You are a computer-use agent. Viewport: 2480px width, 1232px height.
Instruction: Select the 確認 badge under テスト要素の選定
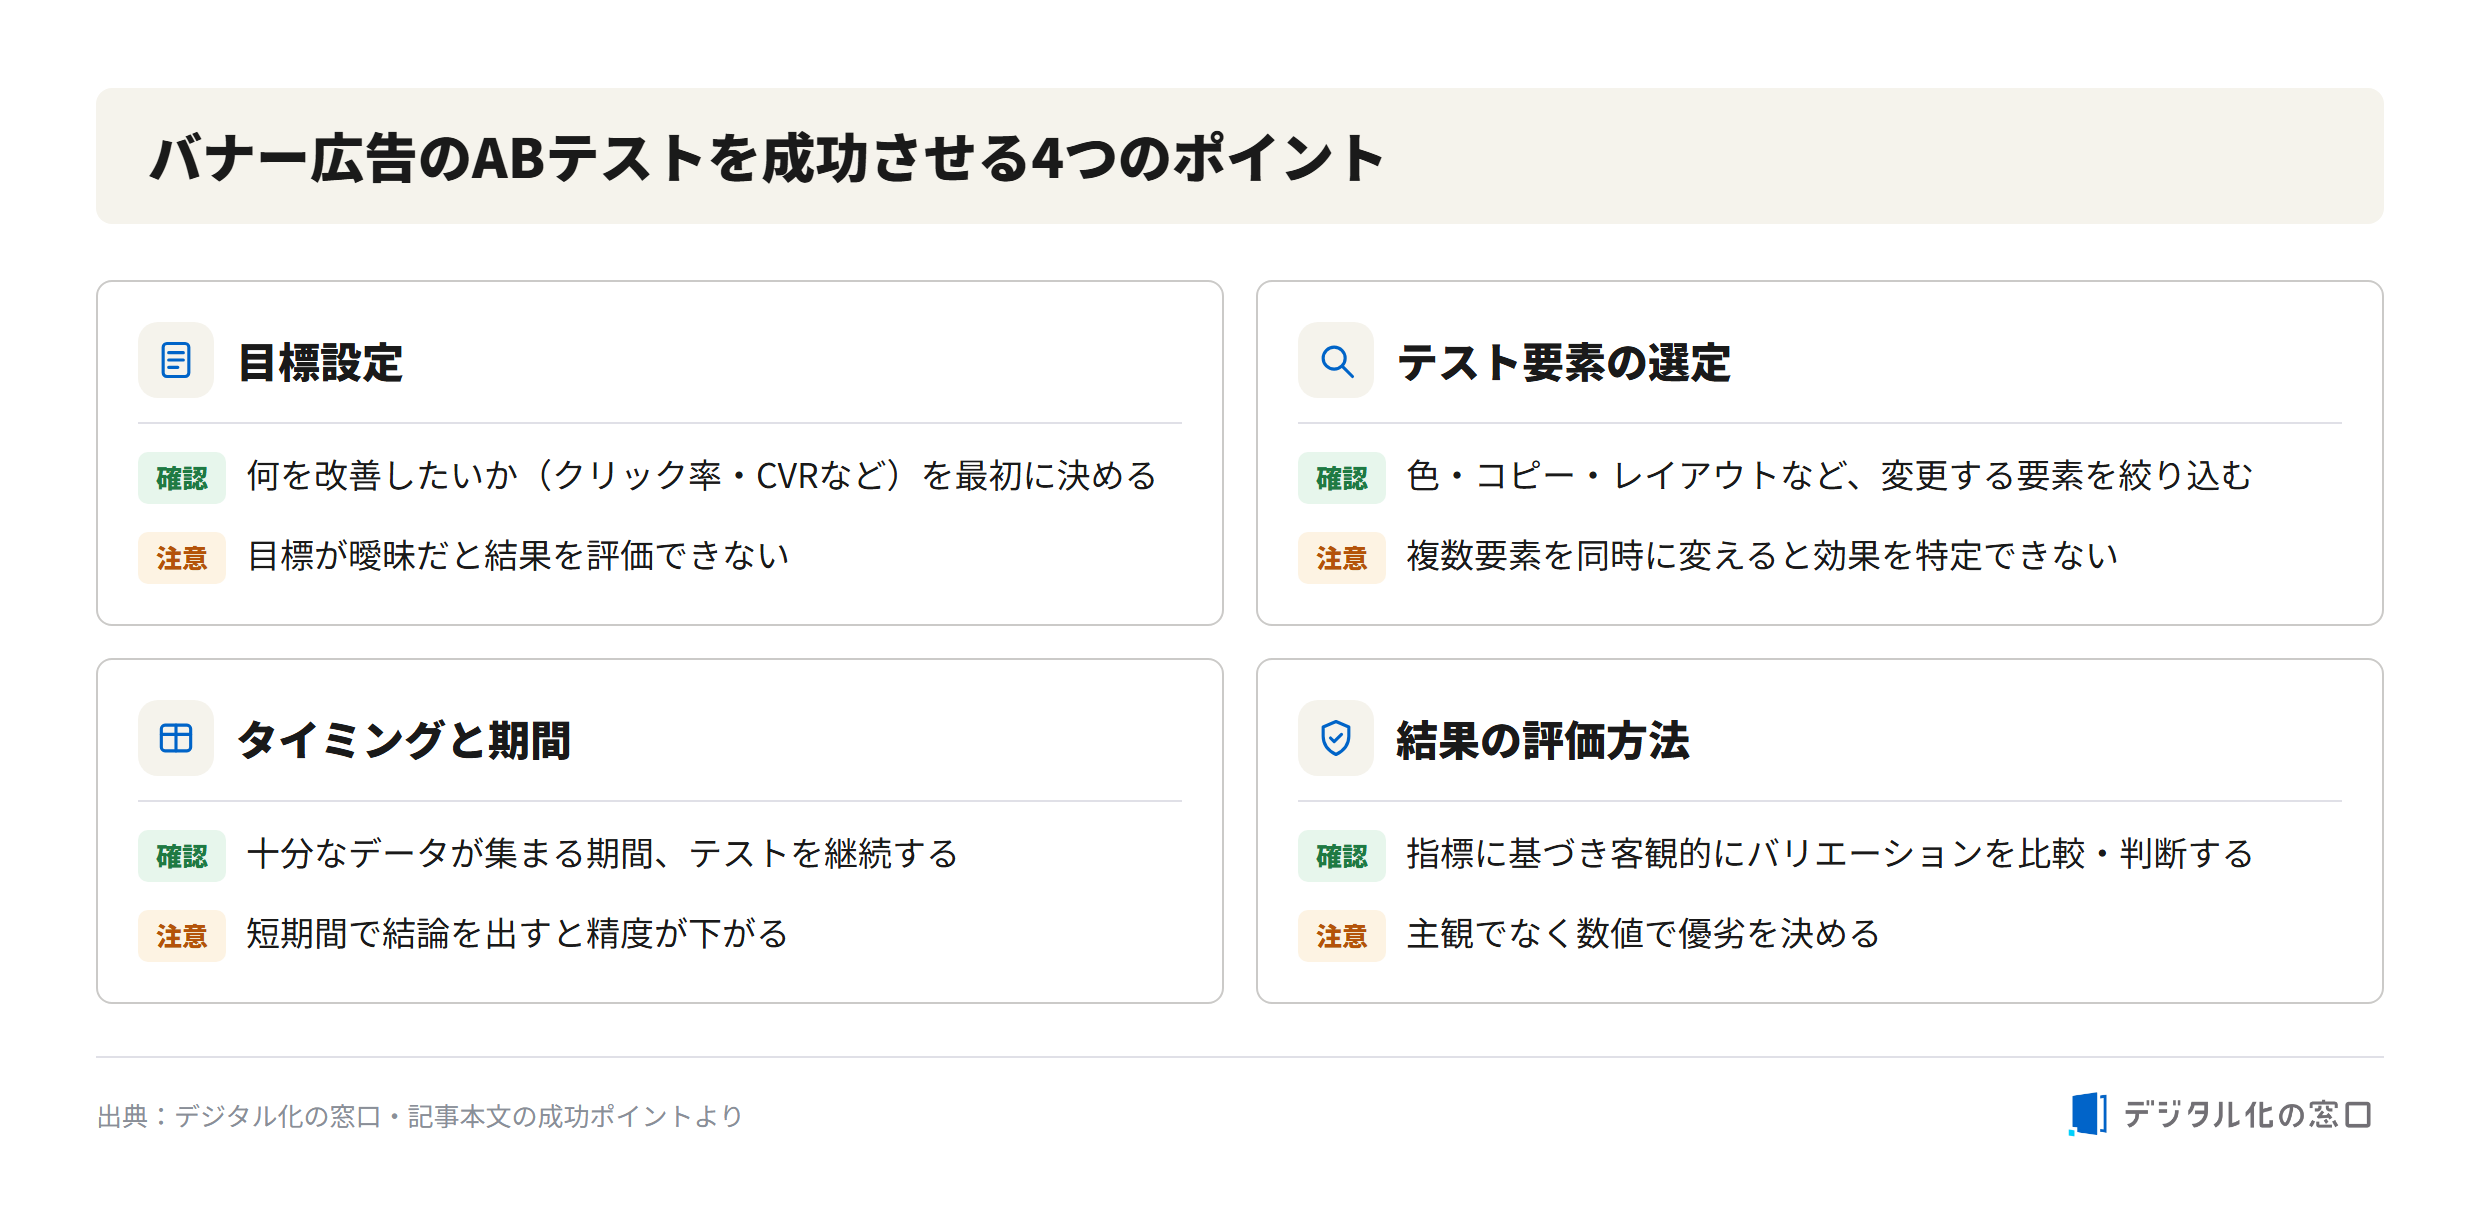click(1342, 478)
